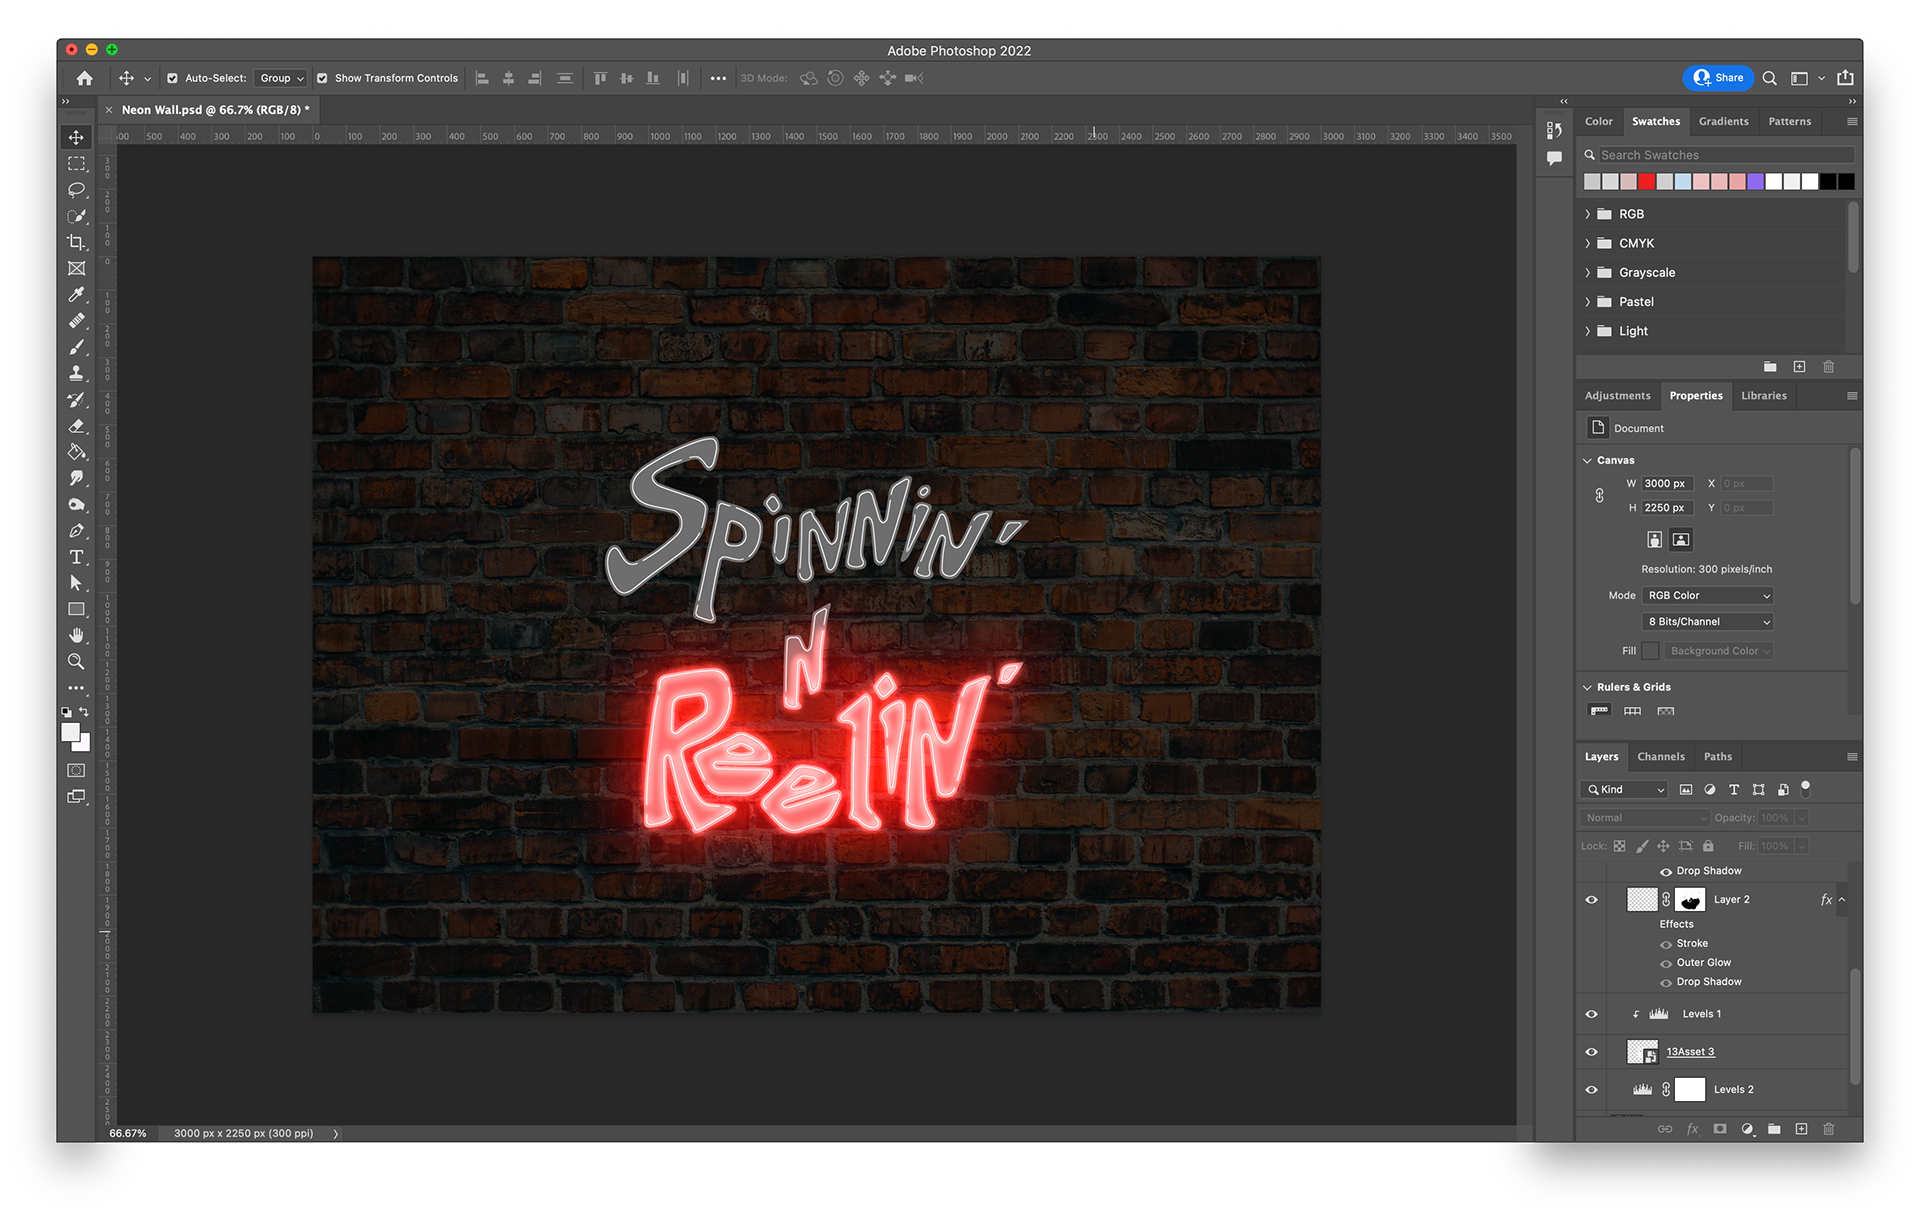The height and width of the screenshot is (1217, 1920).
Task: Toggle visibility of the Outer Glow effect
Action: (1665, 962)
